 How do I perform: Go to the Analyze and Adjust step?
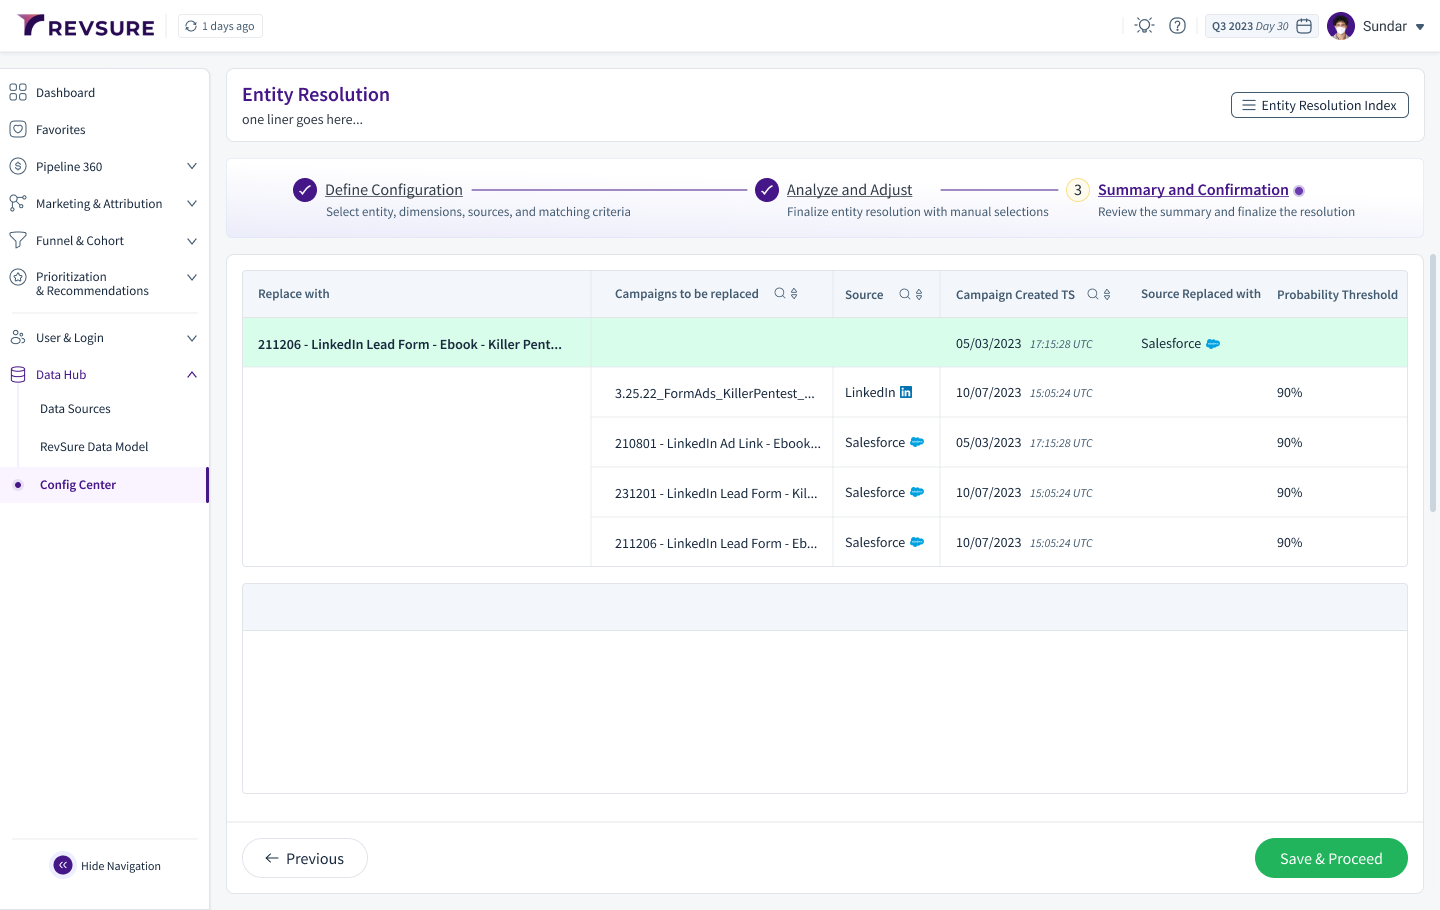[x=849, y=190]
